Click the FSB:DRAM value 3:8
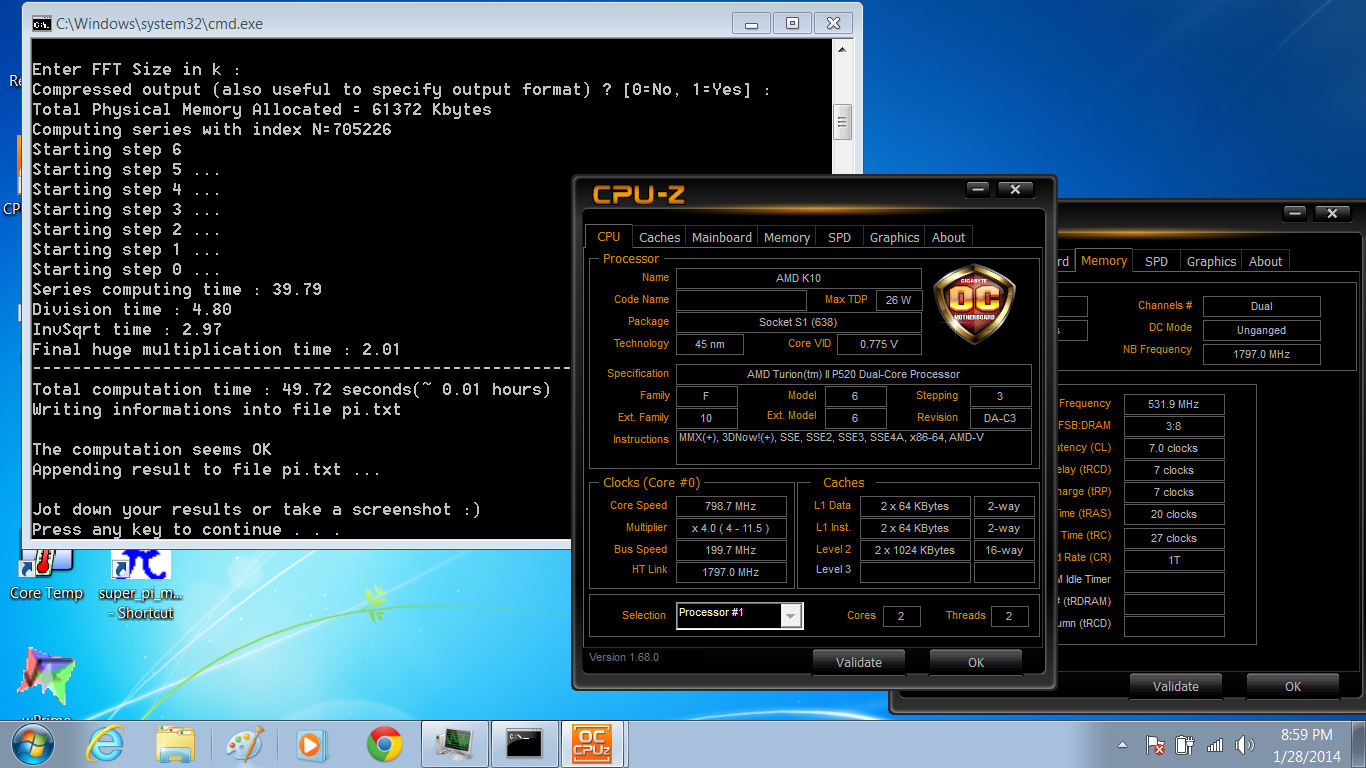This screenshot has width=1366, height=768. click(1174, 426)
